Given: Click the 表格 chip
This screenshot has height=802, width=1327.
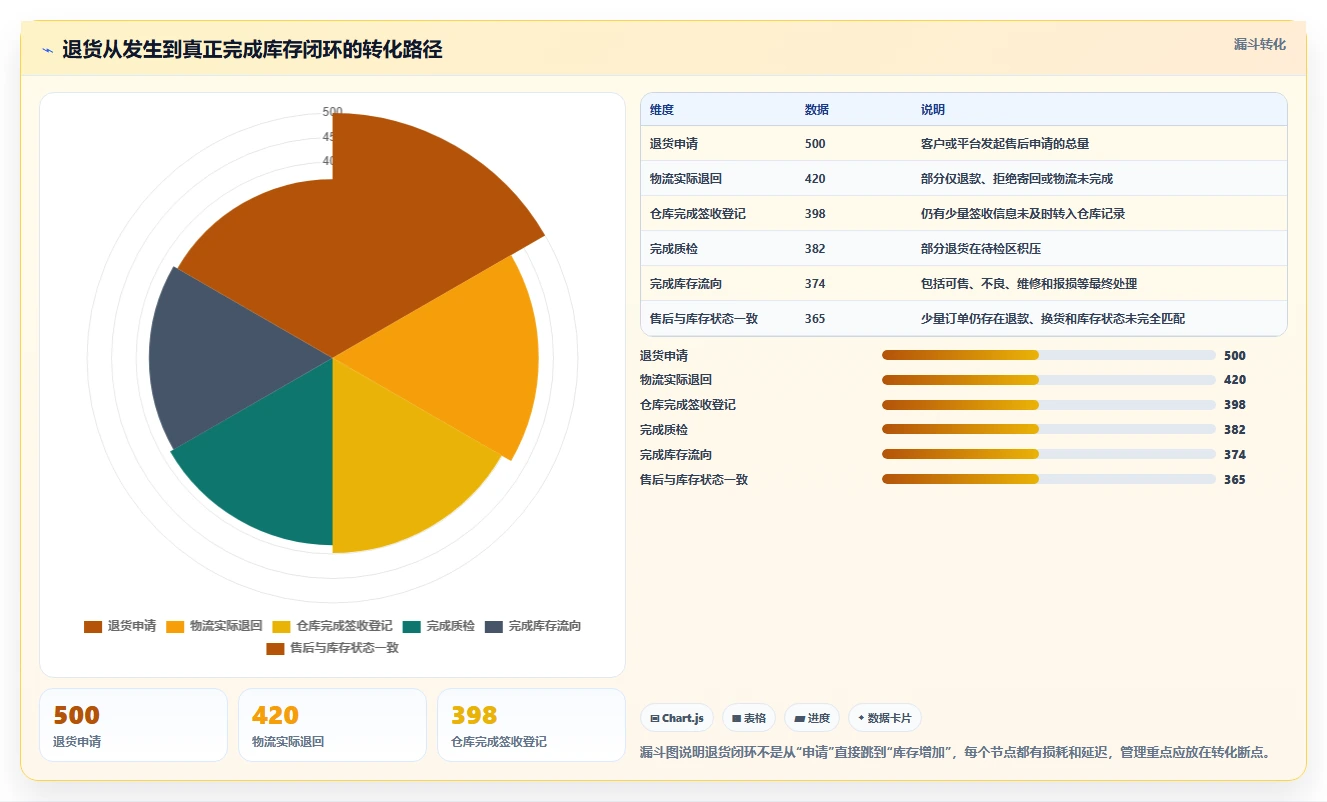Looking at the screenshot, I should click(749, 718).
